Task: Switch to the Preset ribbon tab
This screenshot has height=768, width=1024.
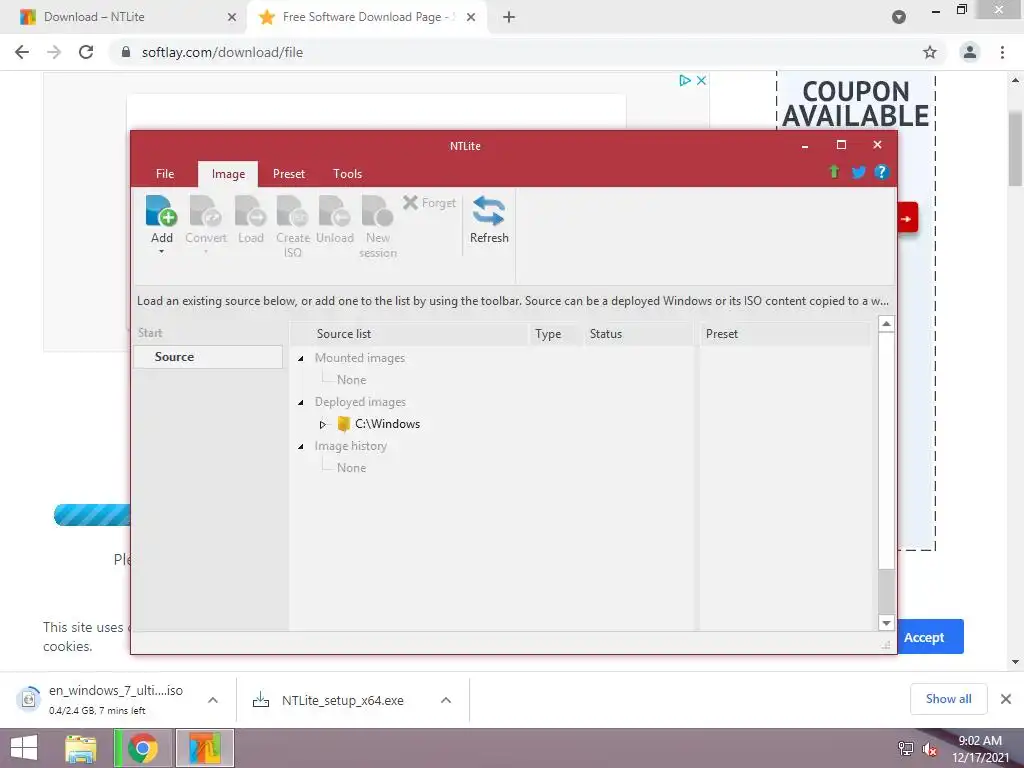Action: (289, 174)
